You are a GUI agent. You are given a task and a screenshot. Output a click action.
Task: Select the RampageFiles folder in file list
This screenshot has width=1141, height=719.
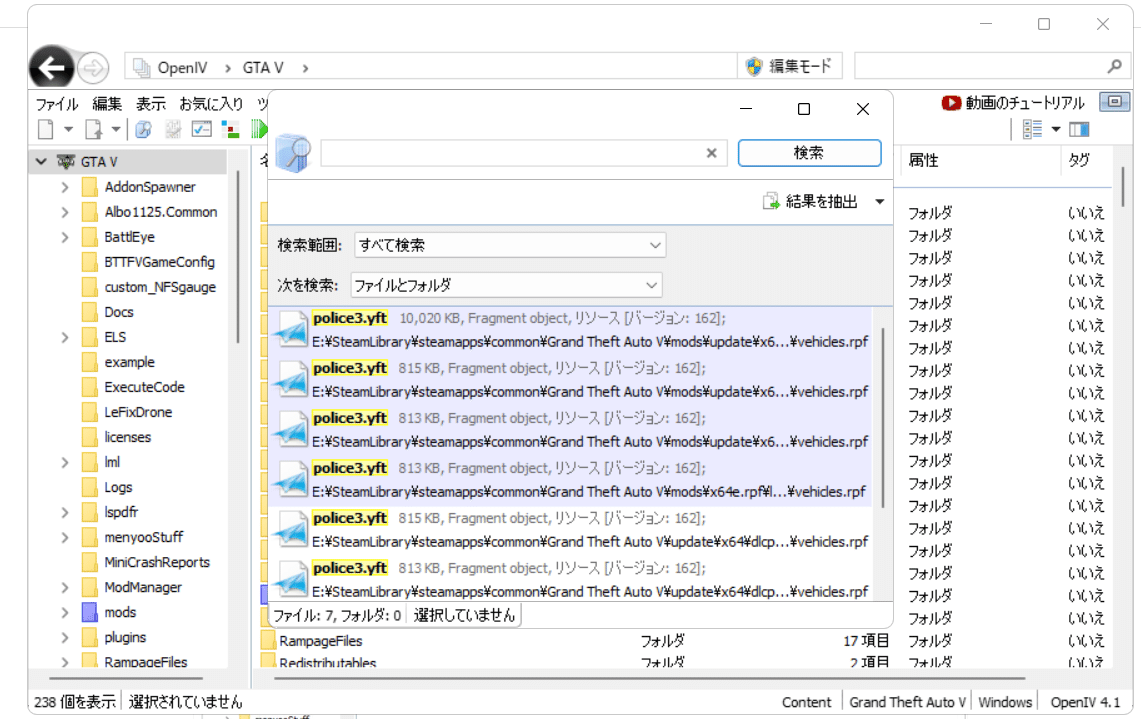[320, 641]
